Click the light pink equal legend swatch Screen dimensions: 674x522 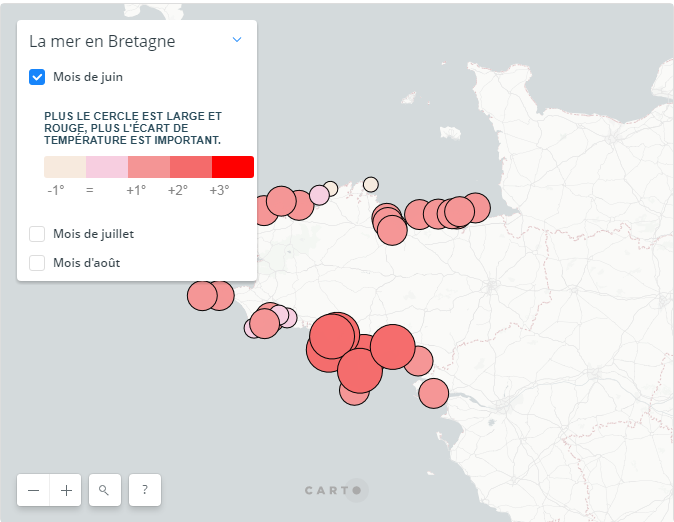pyautogui.click(x=107, y=166)
